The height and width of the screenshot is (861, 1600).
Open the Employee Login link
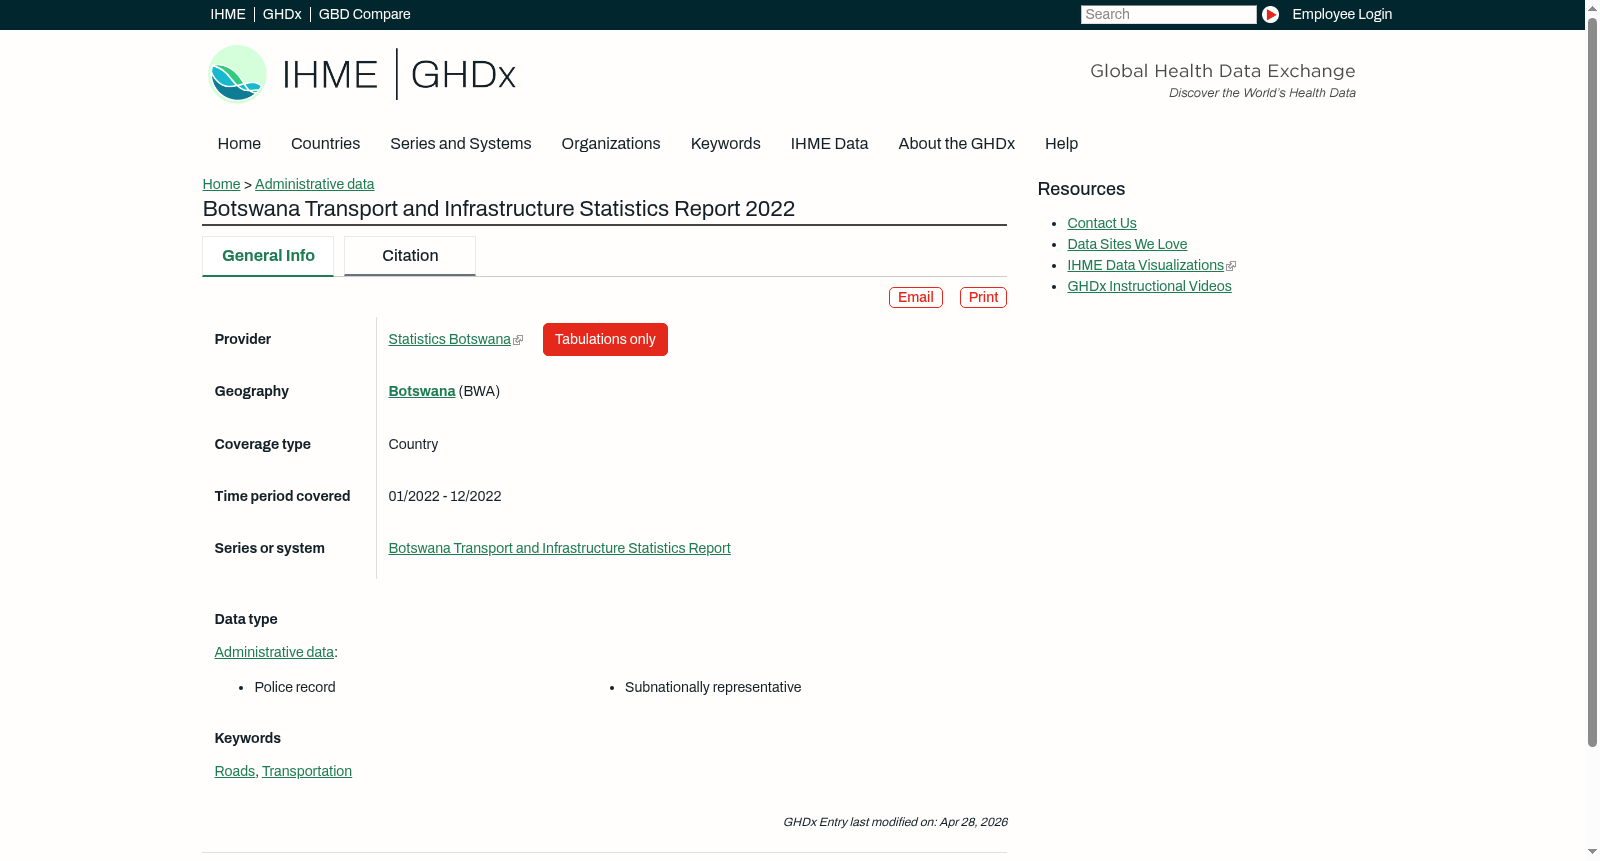(x=1342, y=14)
